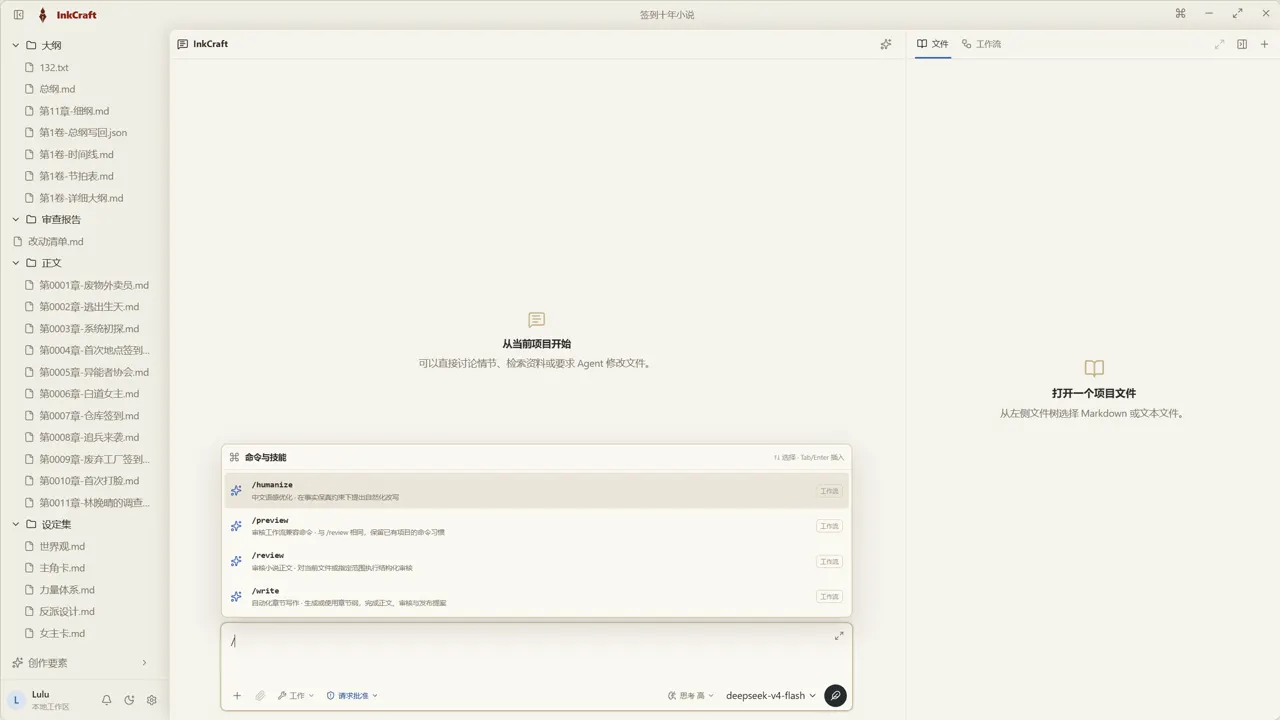Select the /review command
Screen dimensions: 1280x720
(537, 561)
